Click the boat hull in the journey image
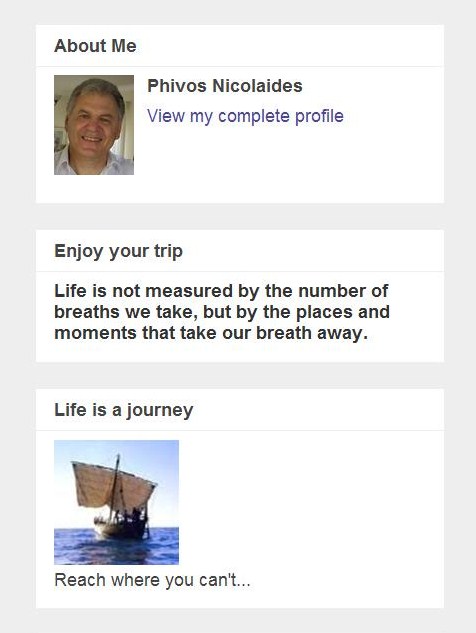476x633 pixels. click(x=121, y=528)
